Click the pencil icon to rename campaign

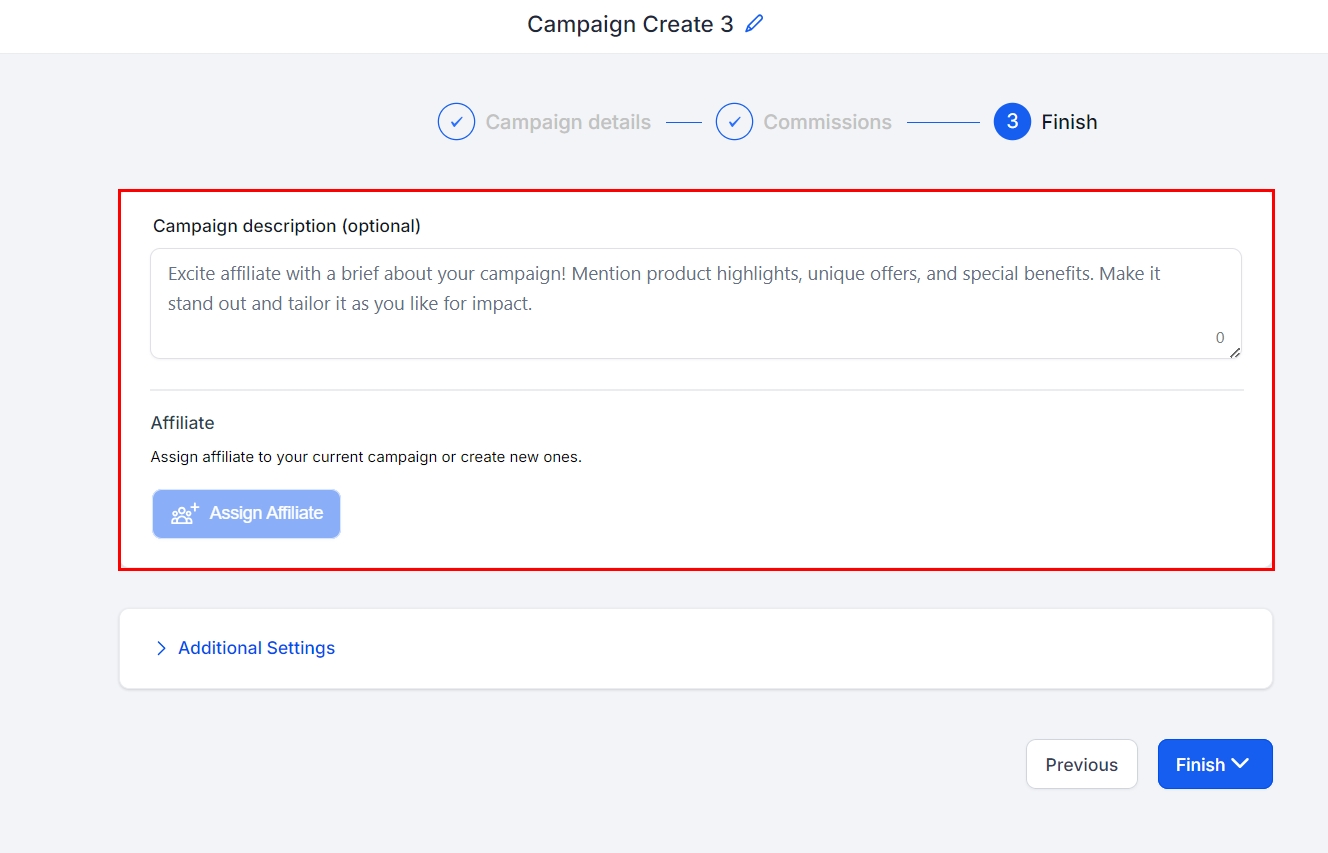754,24
